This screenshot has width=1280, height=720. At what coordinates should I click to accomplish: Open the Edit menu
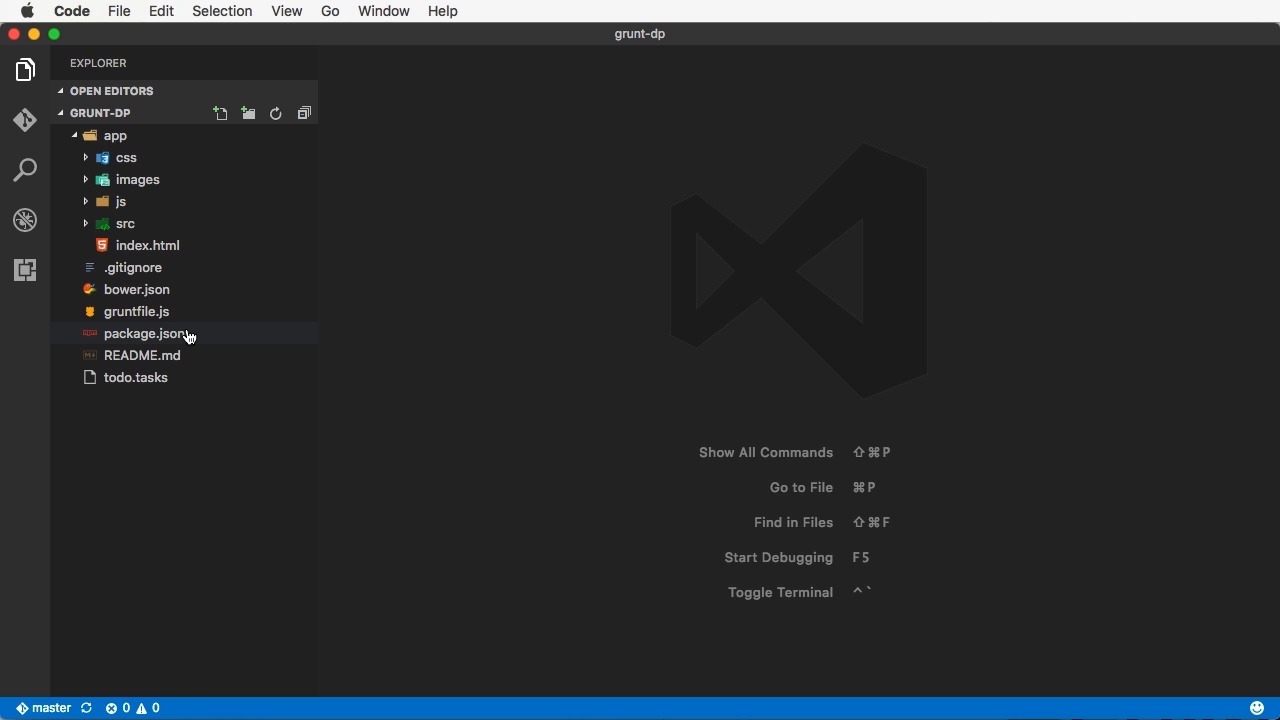pos(161,11)
